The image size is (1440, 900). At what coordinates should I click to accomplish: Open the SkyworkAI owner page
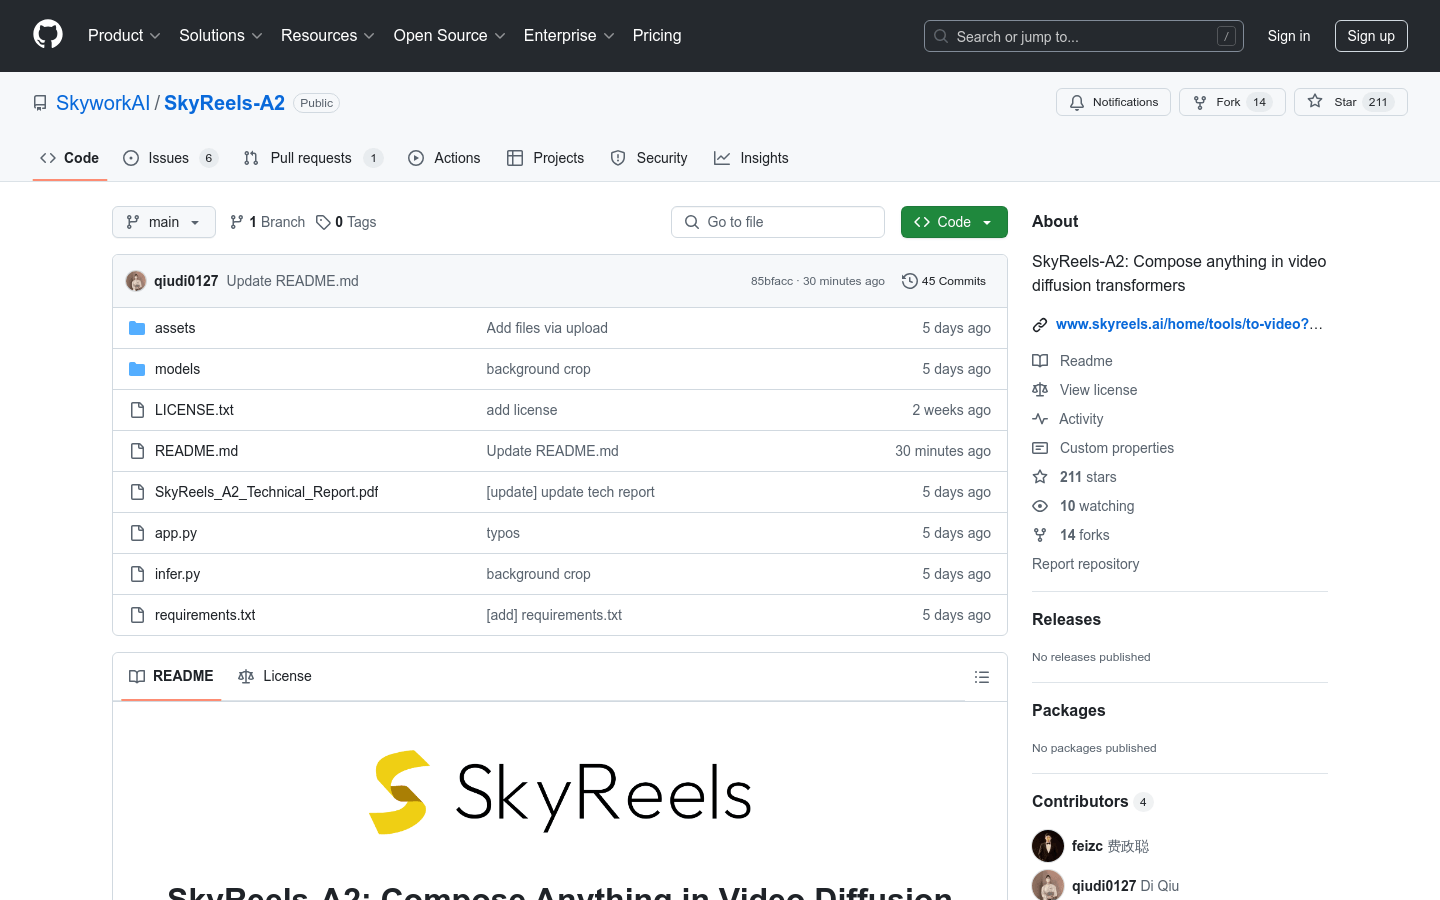pos(103,103)
